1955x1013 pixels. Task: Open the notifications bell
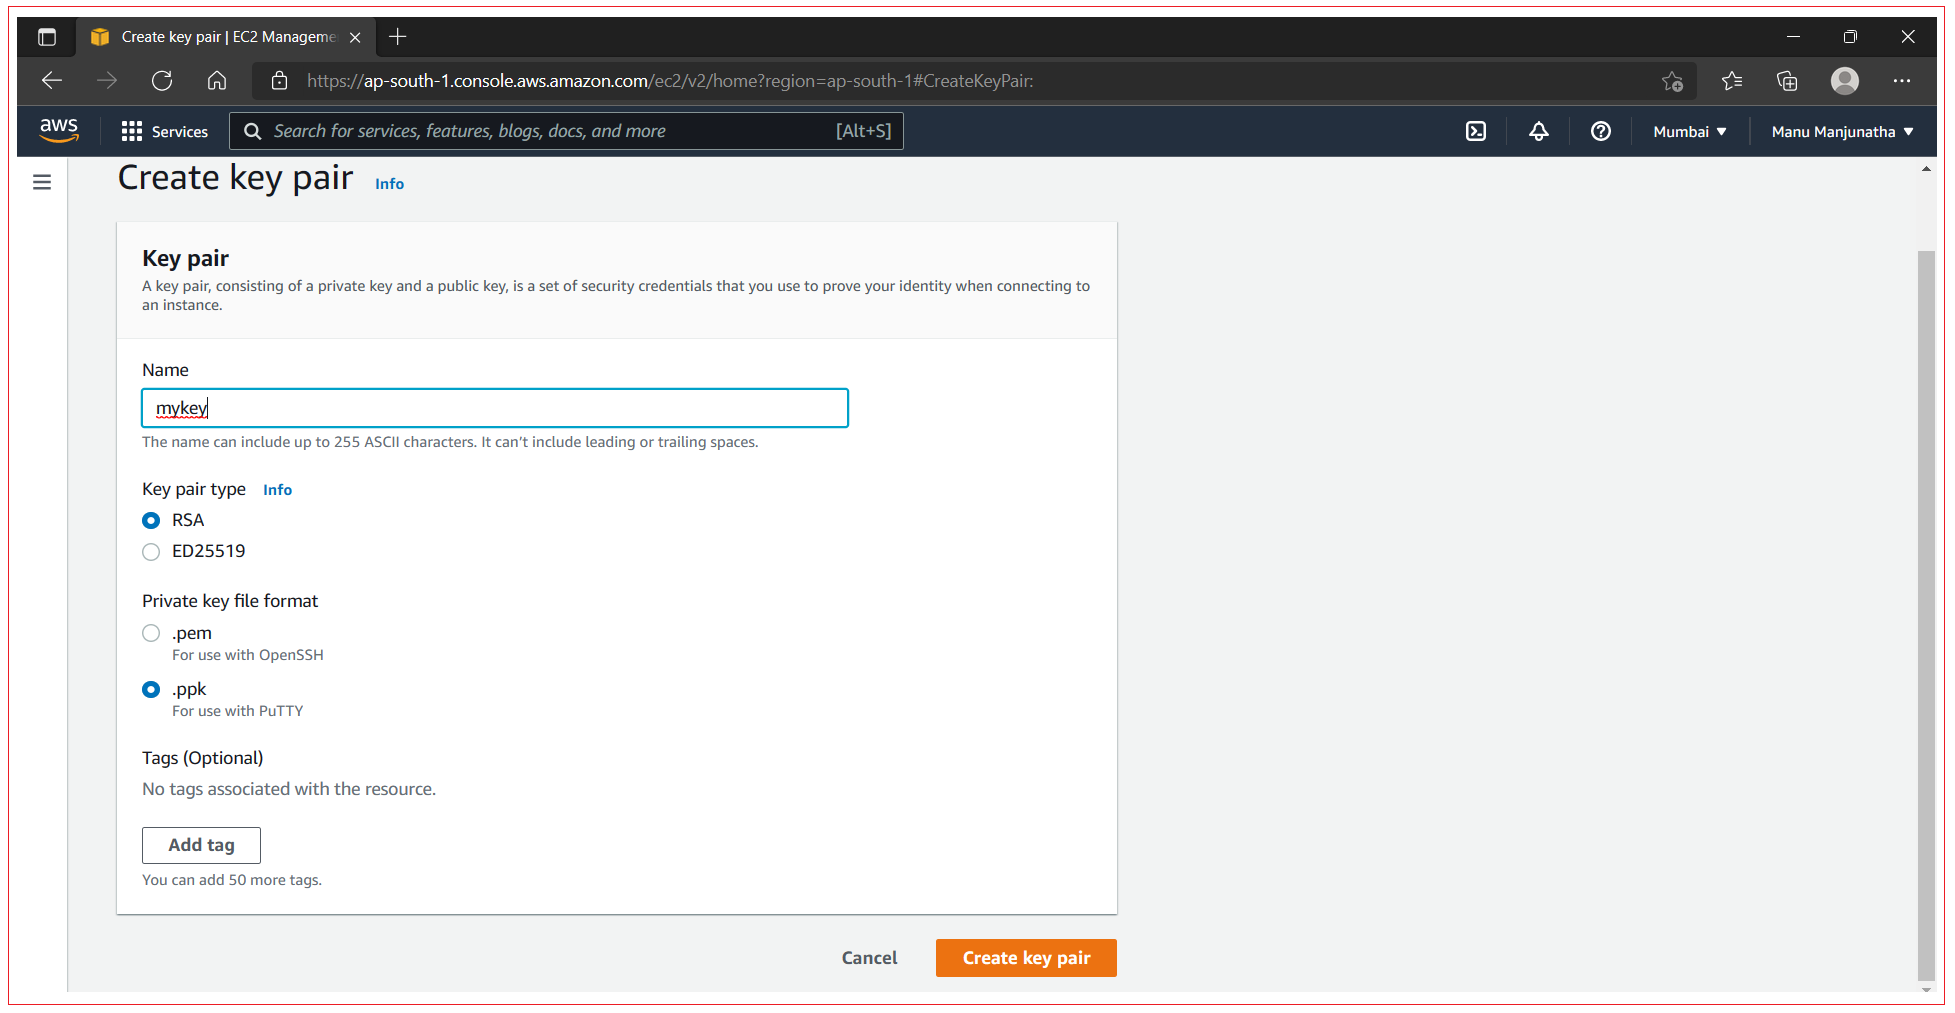click(1539, 131)
